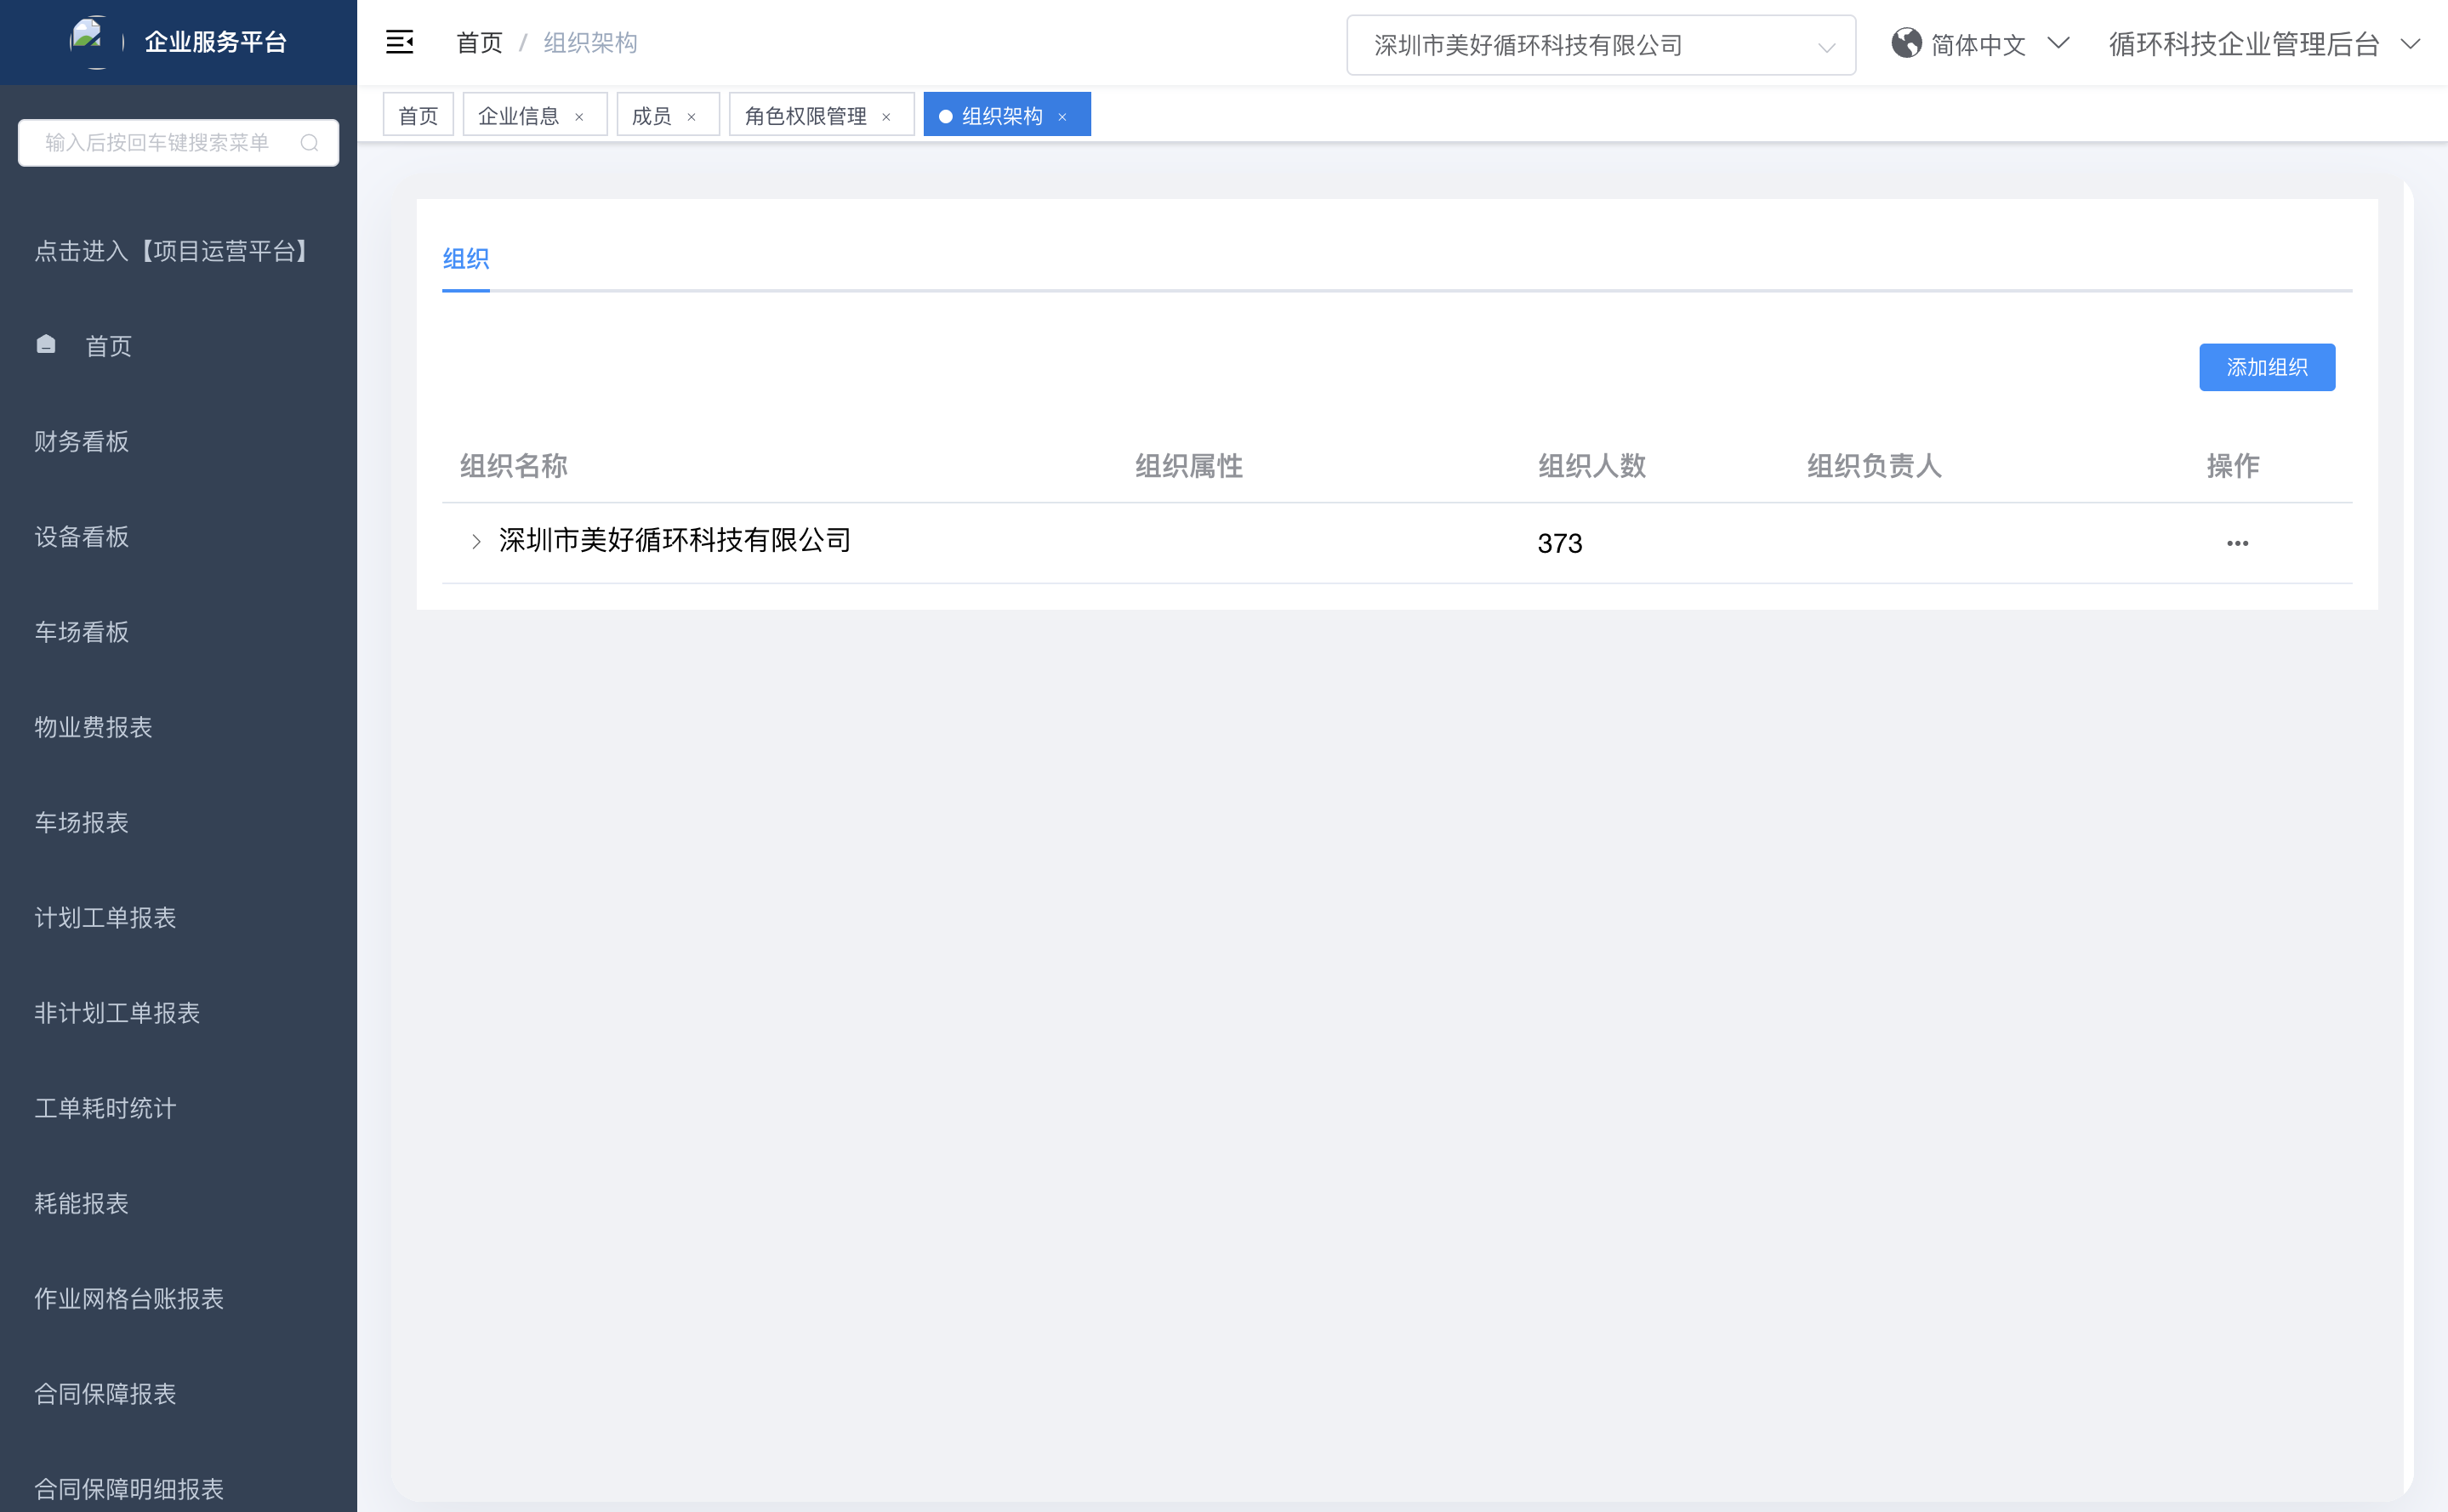Open the three-dot actions menu in the company row
This screenshot has width=2448, height=1512.
pos(2237,543)
